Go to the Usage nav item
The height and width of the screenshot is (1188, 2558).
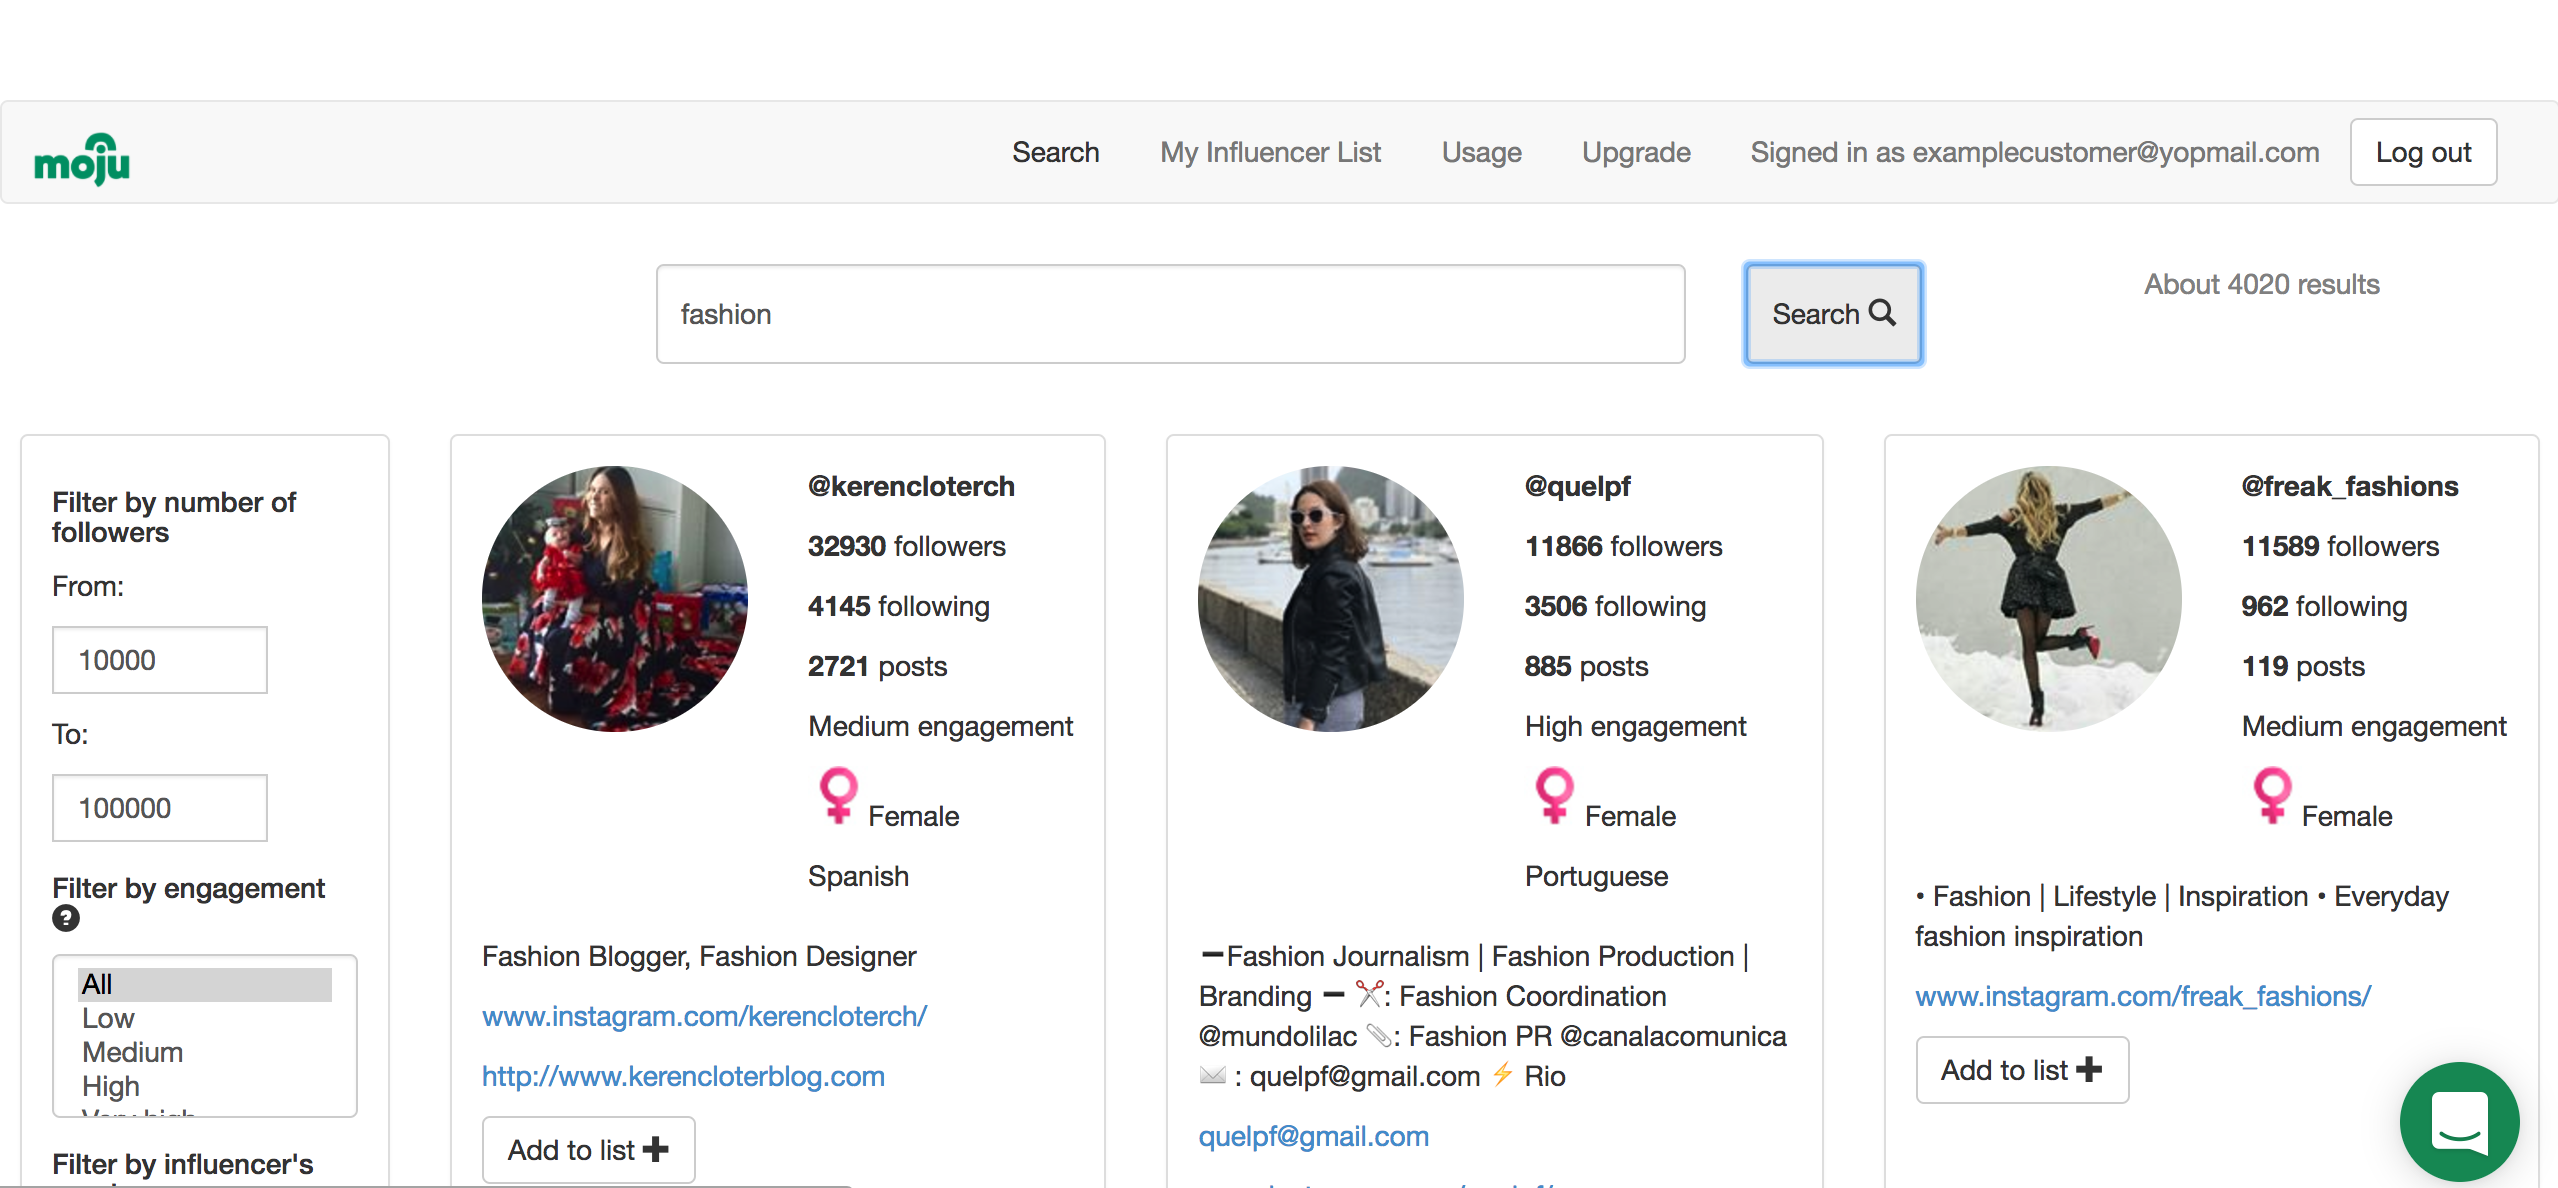[x=1481, y=152]
